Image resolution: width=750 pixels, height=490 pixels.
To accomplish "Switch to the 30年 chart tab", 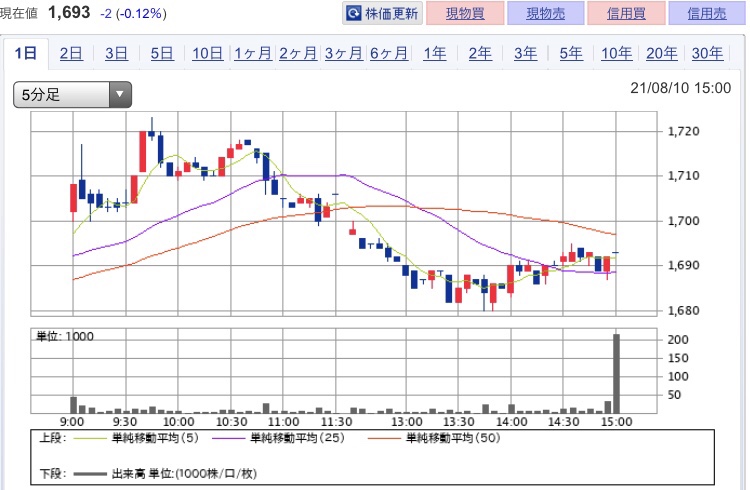I will click(707, 53).
